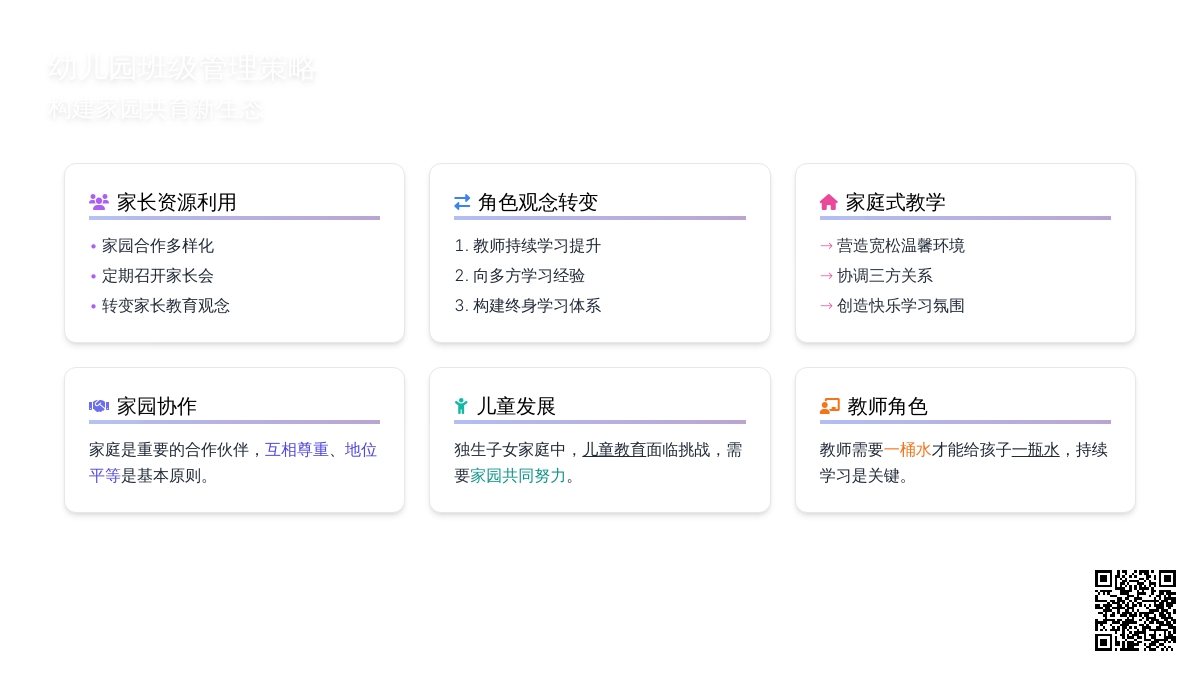Click the green highlighted text 家园共同努力
This screenshot has width=1200, height=675.
click(518, 476)
